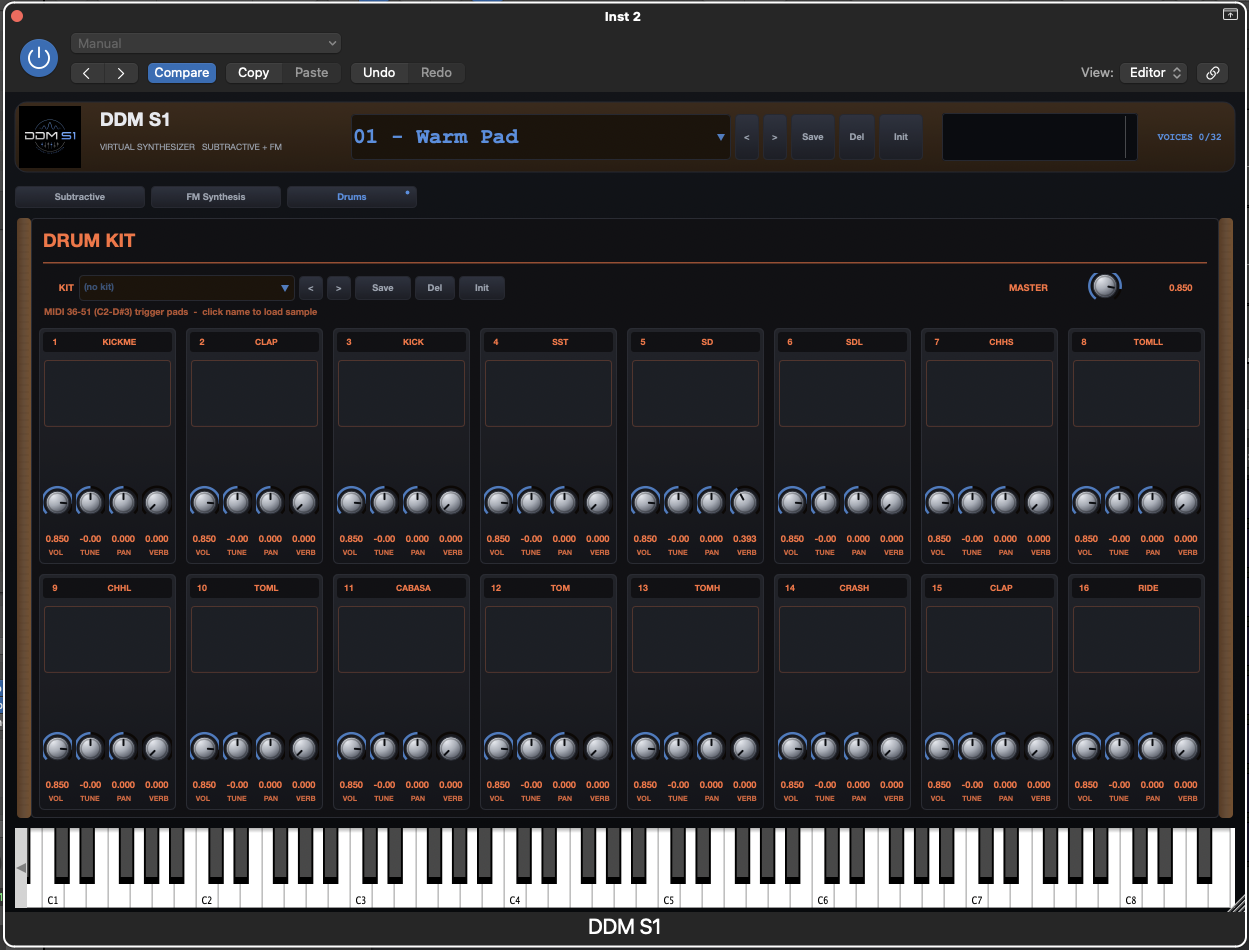Screen dimensions: 1249x950
Task: Click pad 11 CABASA name label
Action: point(413,588)
